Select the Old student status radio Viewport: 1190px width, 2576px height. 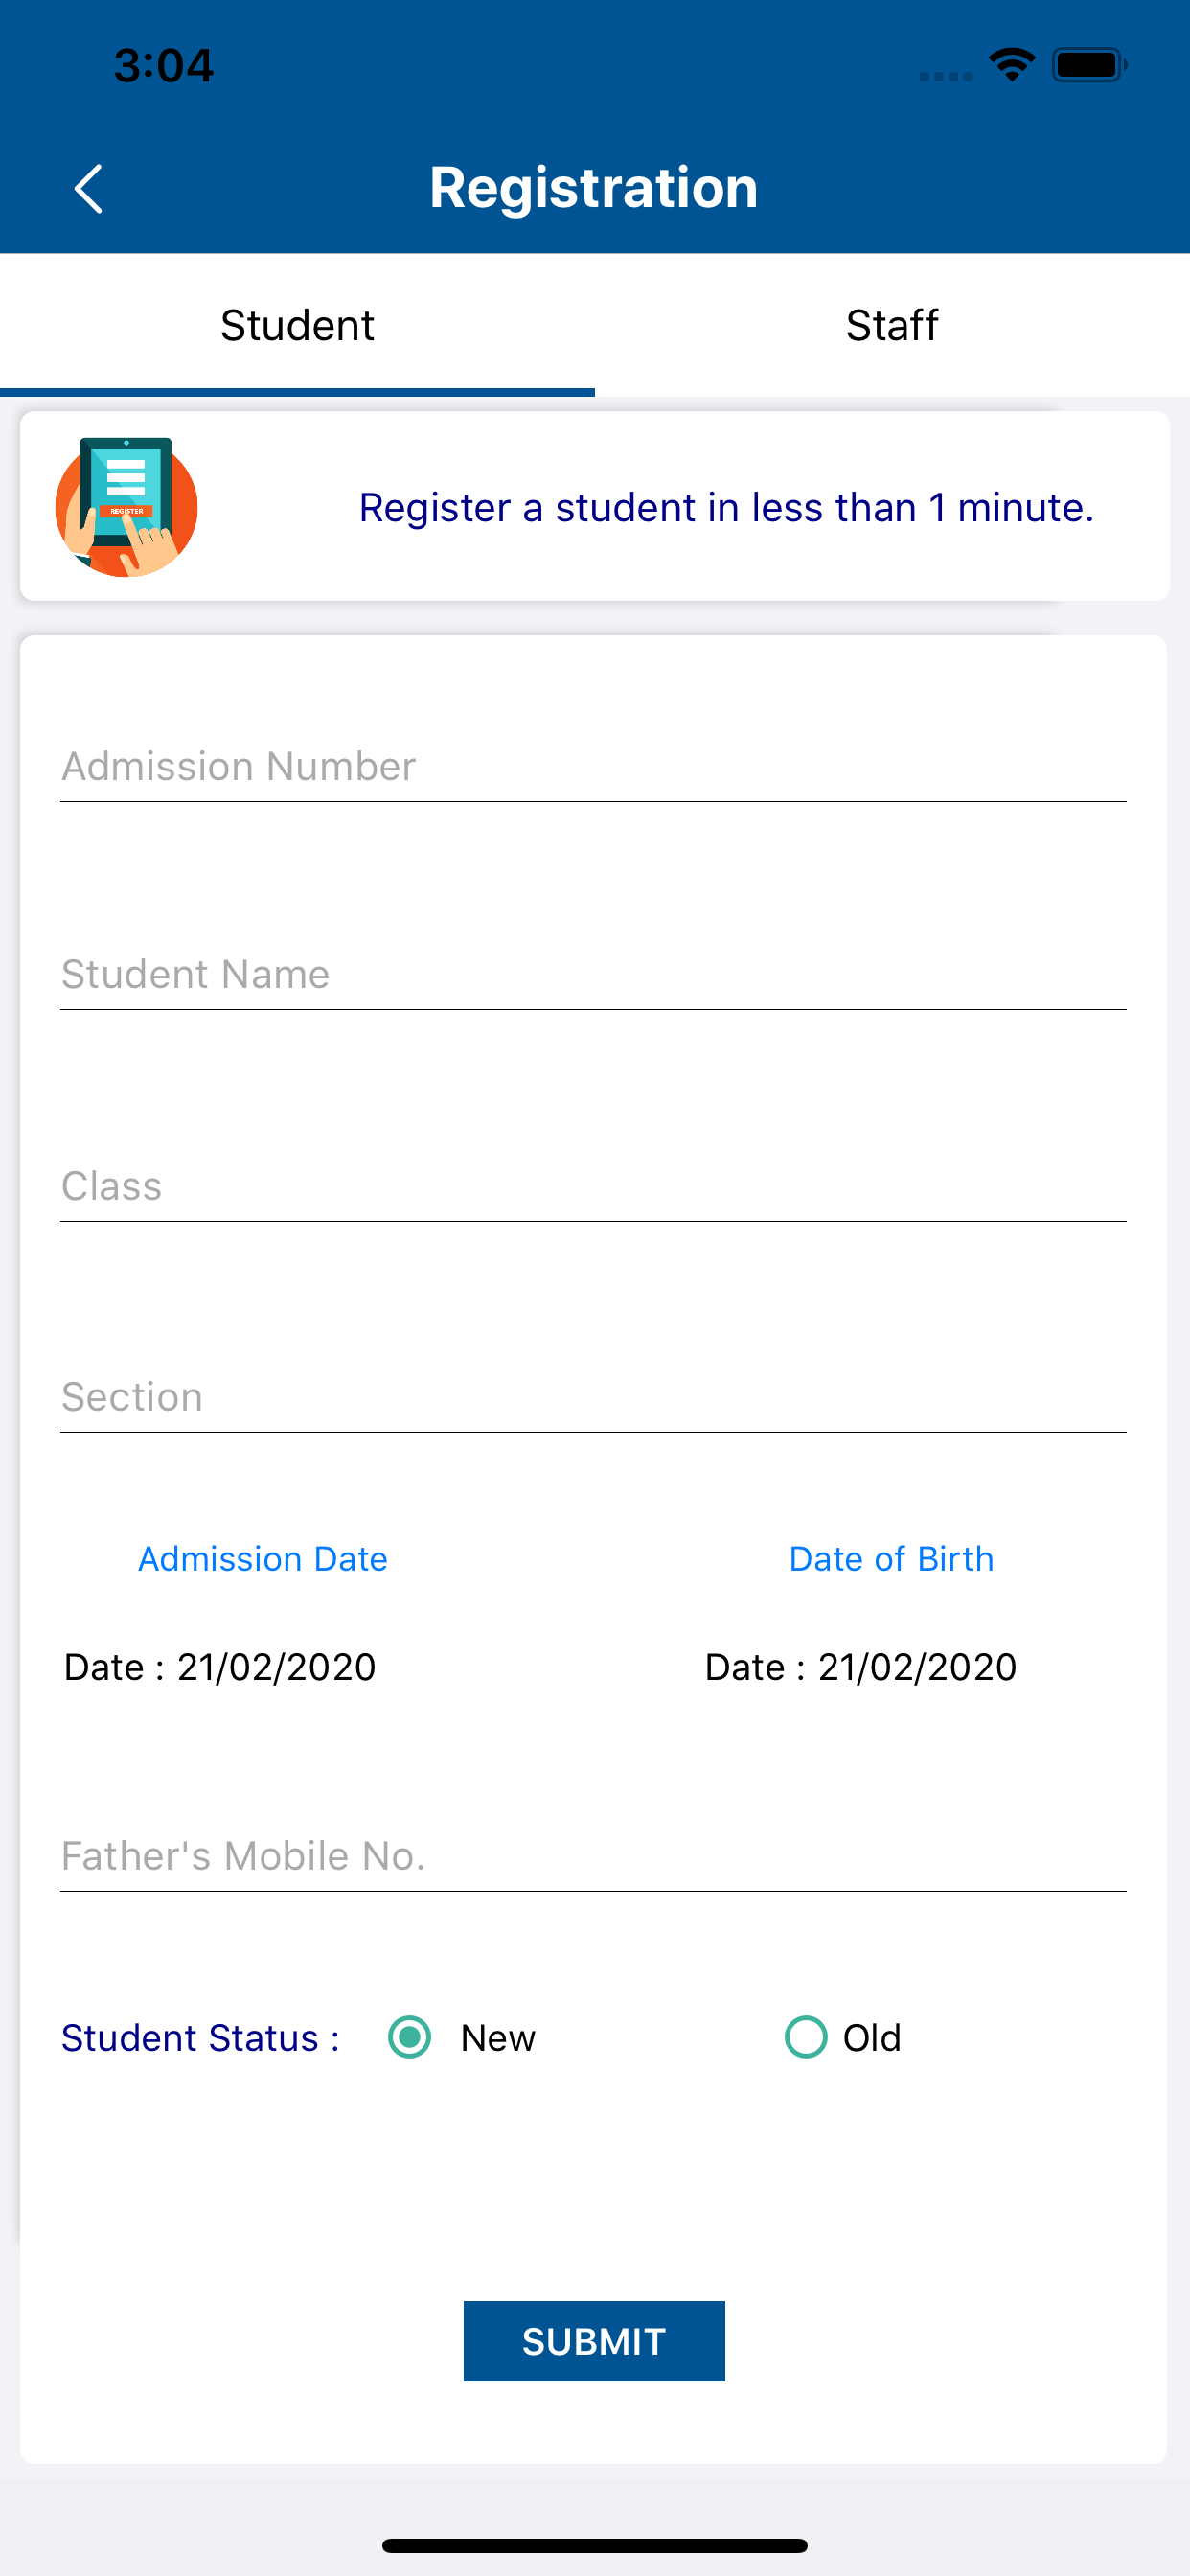click(806, 2037)
